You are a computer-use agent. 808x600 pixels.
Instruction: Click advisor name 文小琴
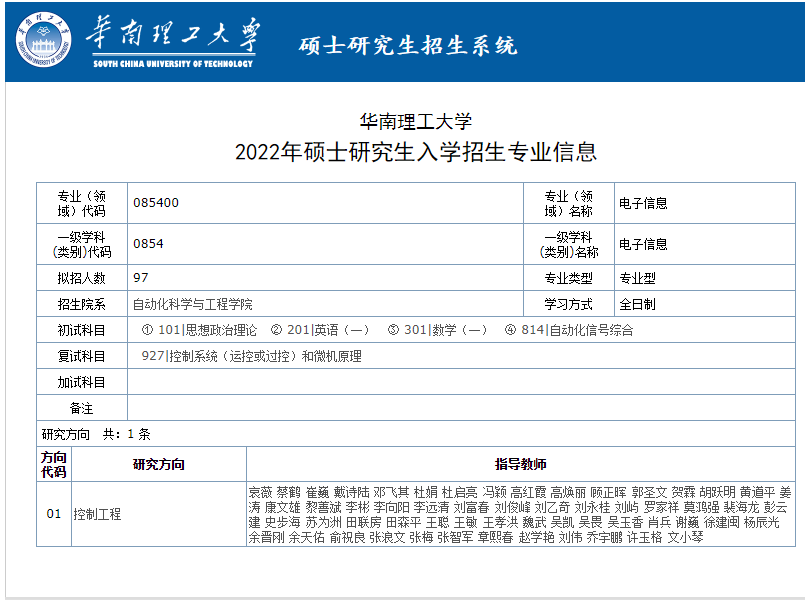(686, 538)
